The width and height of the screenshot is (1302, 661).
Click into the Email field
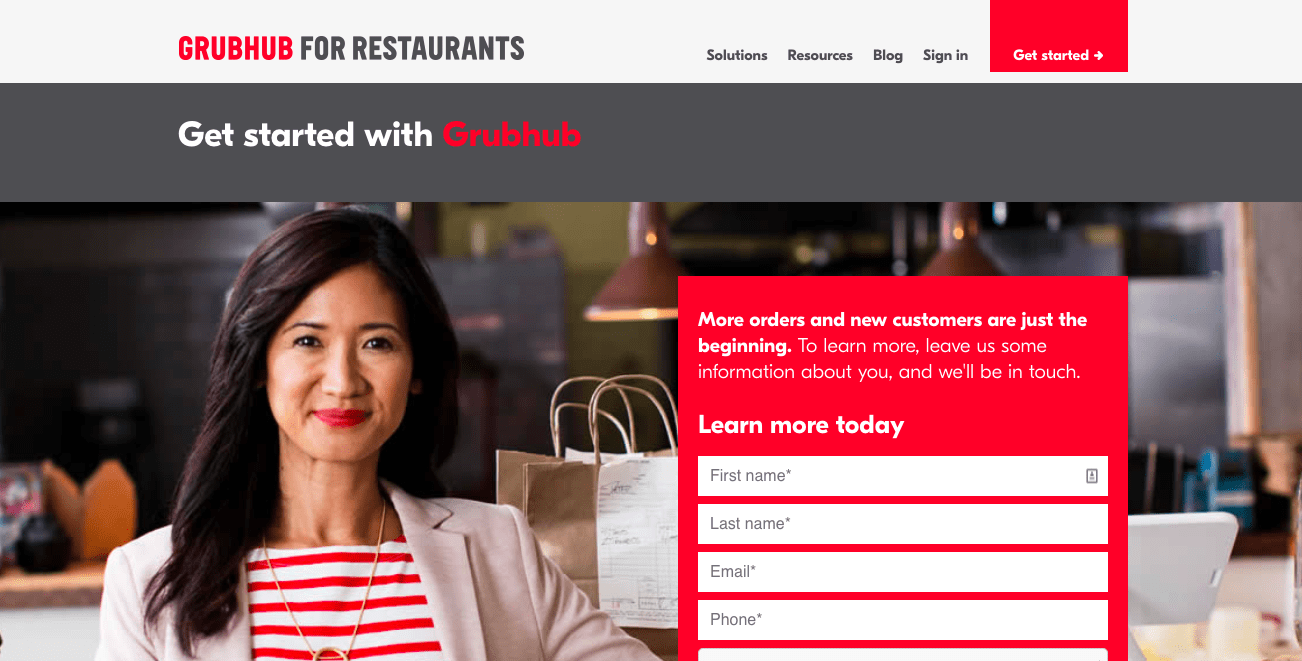point(903,572)
